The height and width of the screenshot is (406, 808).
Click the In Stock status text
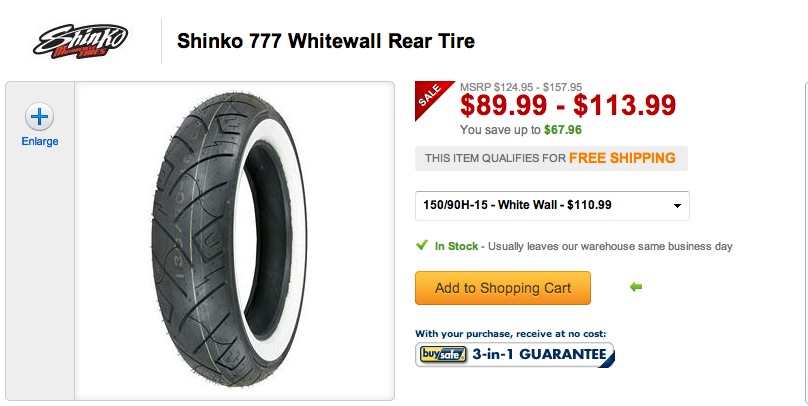456,246
